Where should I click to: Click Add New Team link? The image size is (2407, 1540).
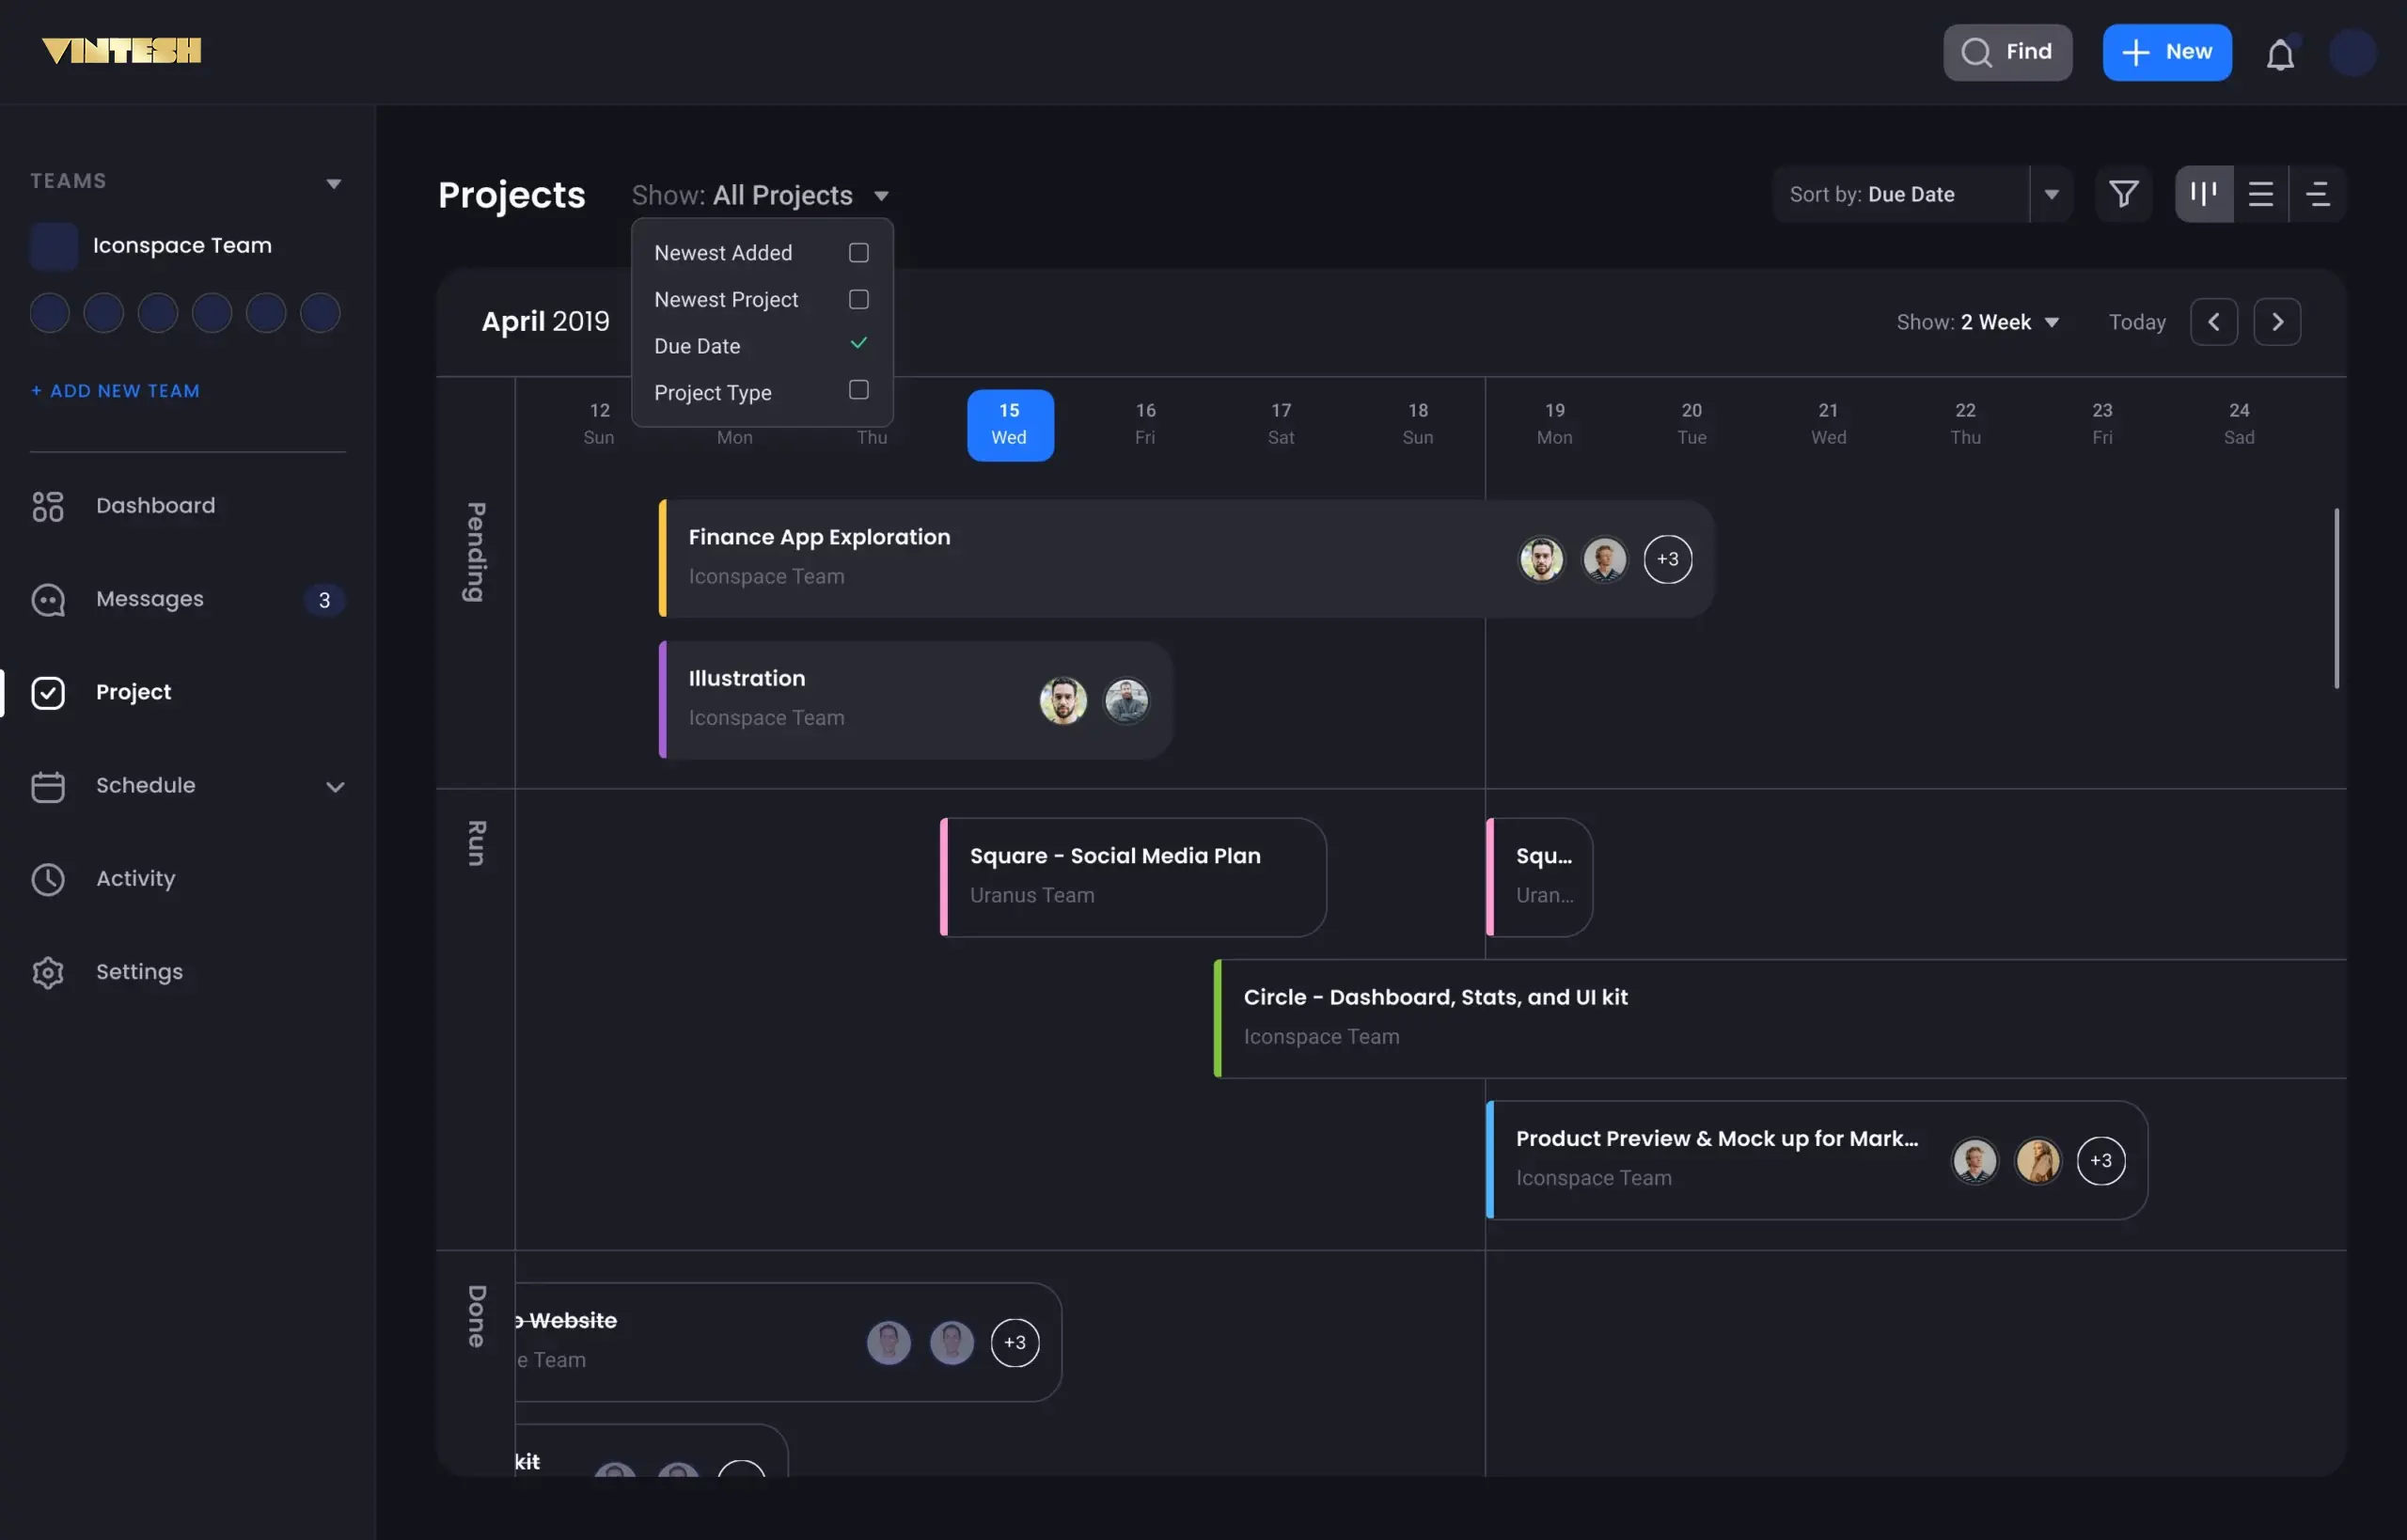(x=115, y=391)
